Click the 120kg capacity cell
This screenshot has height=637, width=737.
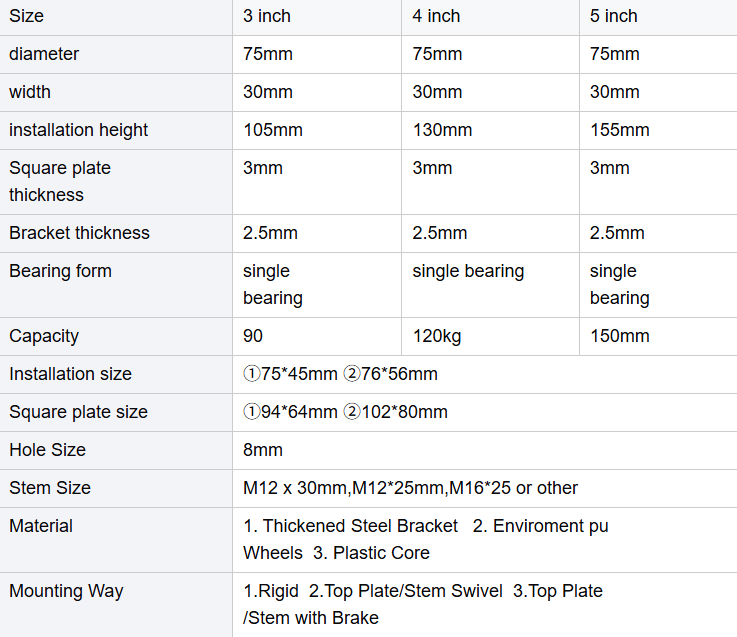(x=490, y=336)
